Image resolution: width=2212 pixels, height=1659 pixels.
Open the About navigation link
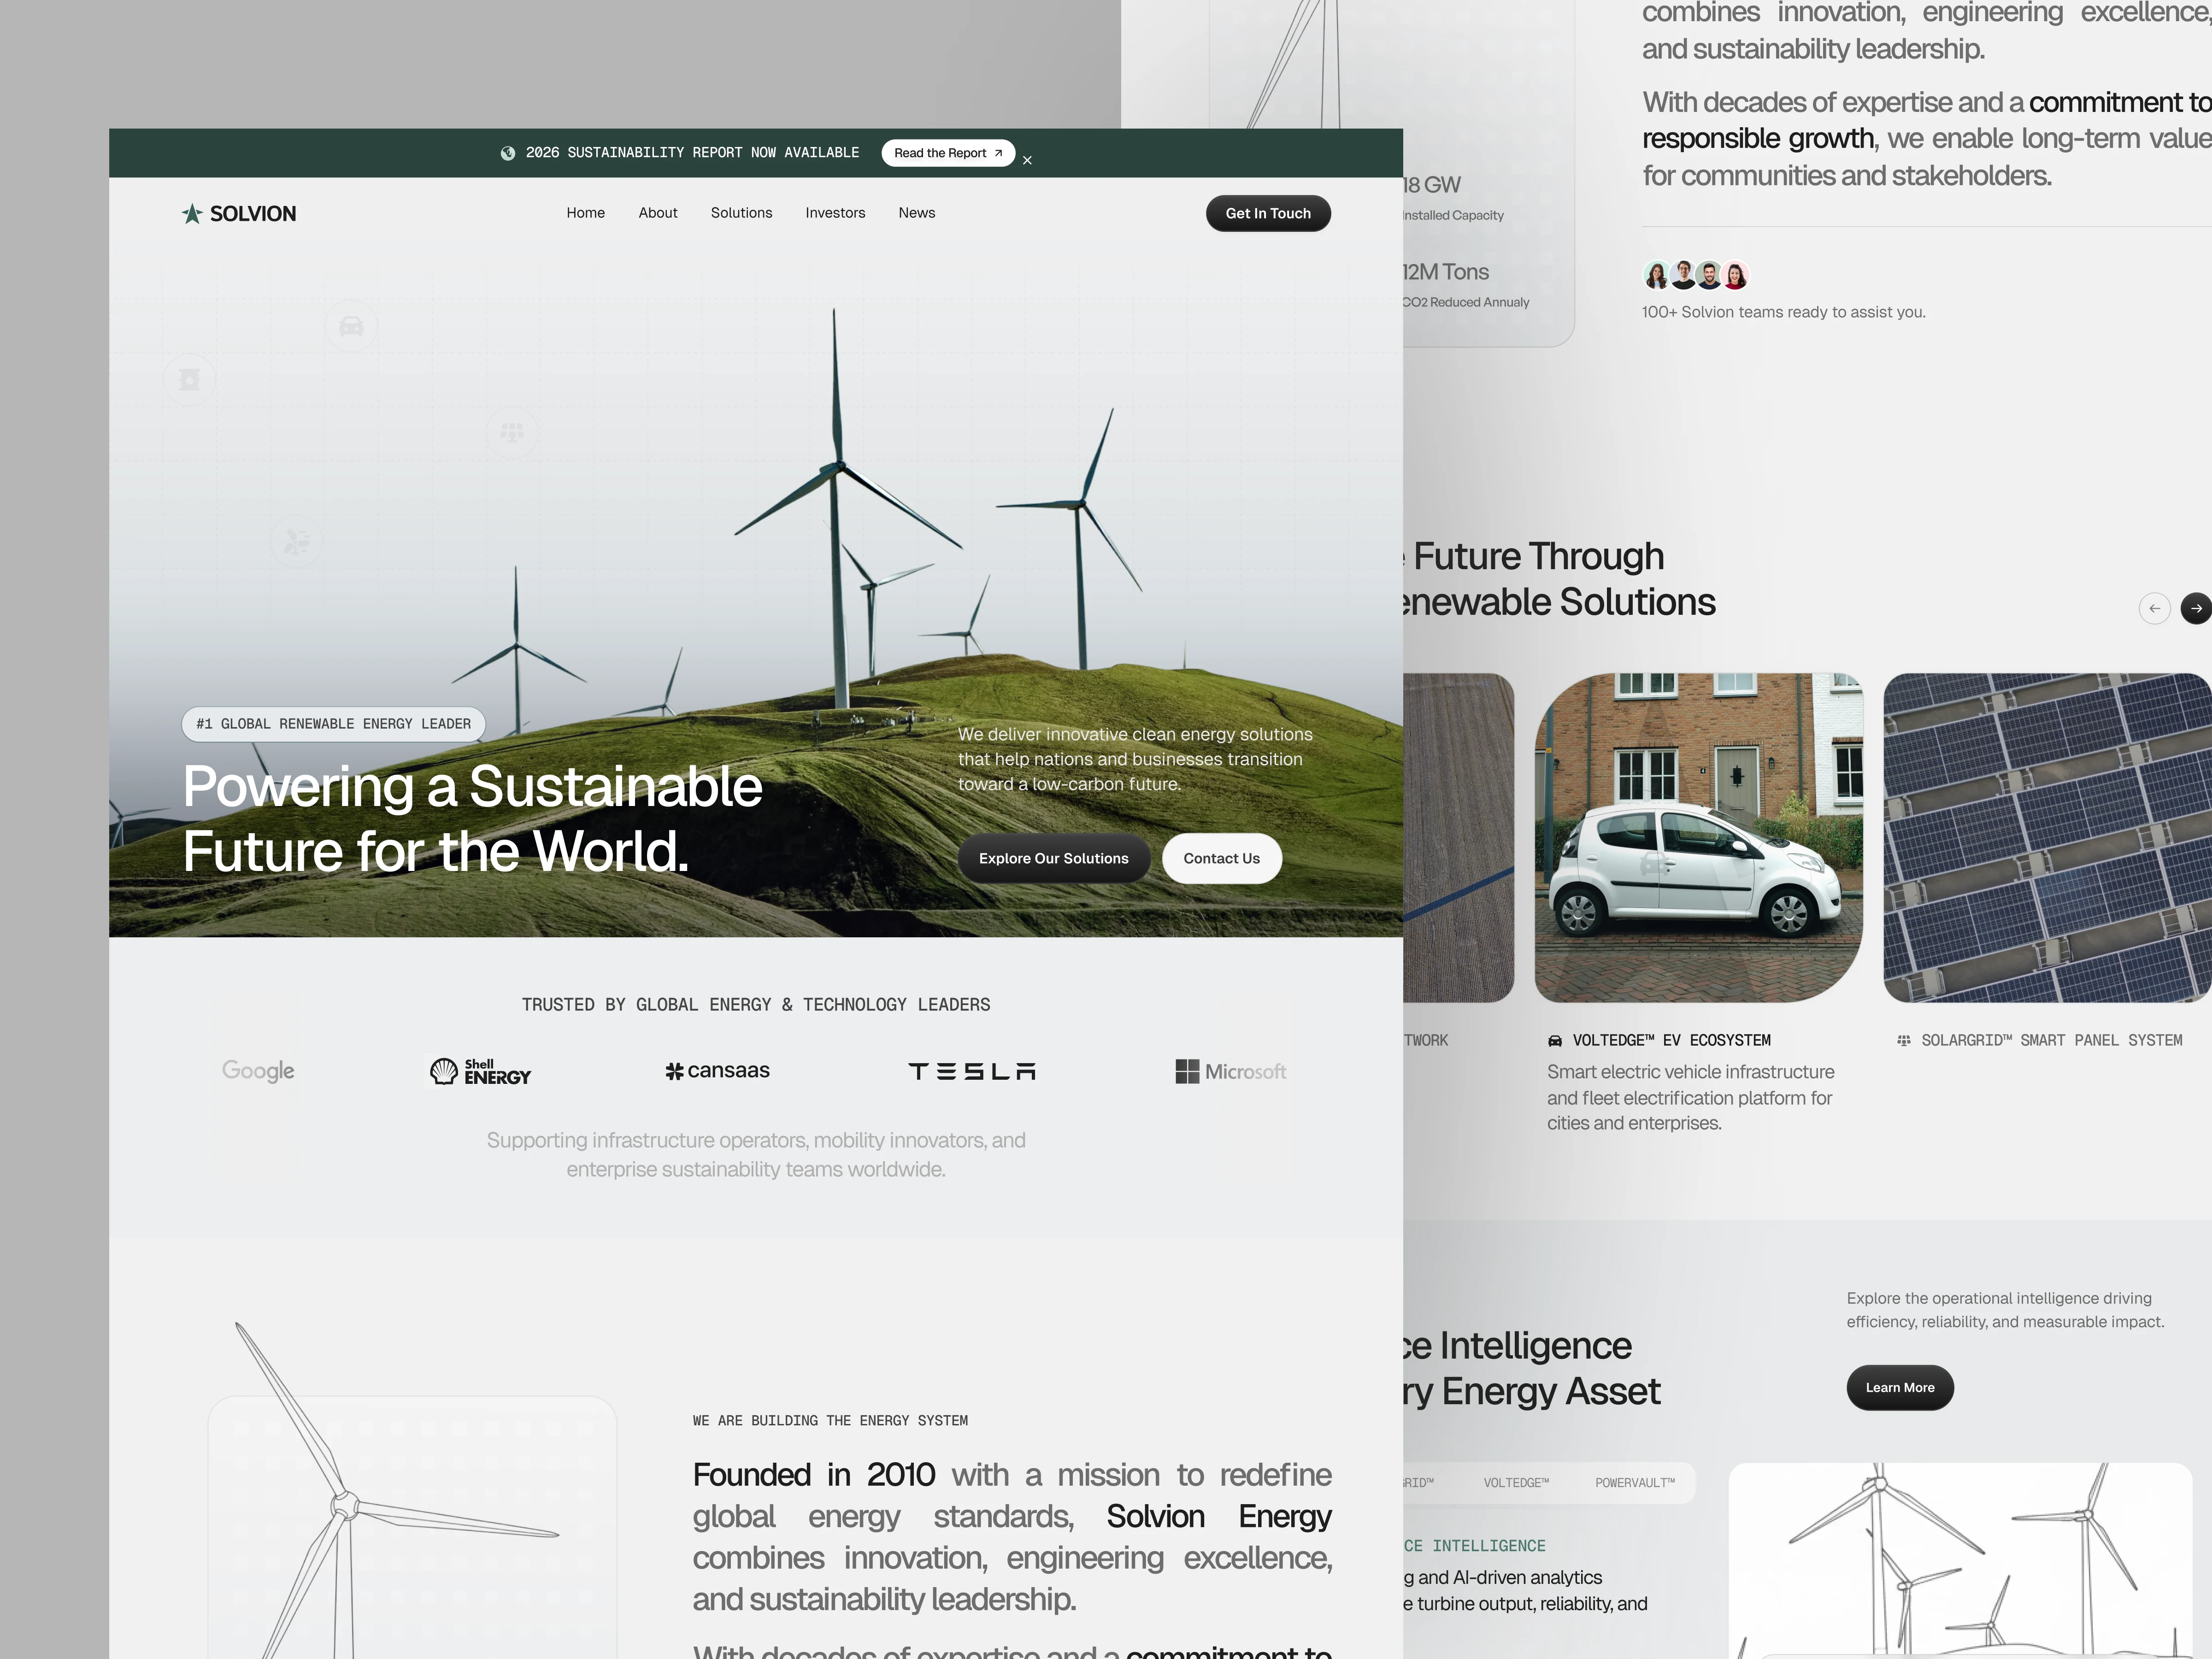point(658,213)
